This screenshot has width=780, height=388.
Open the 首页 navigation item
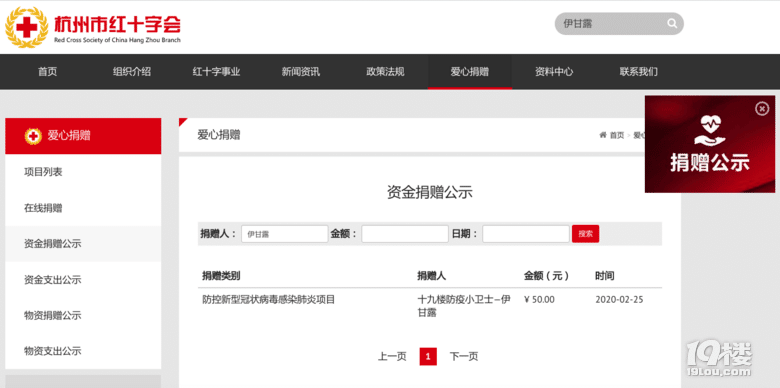47,72
